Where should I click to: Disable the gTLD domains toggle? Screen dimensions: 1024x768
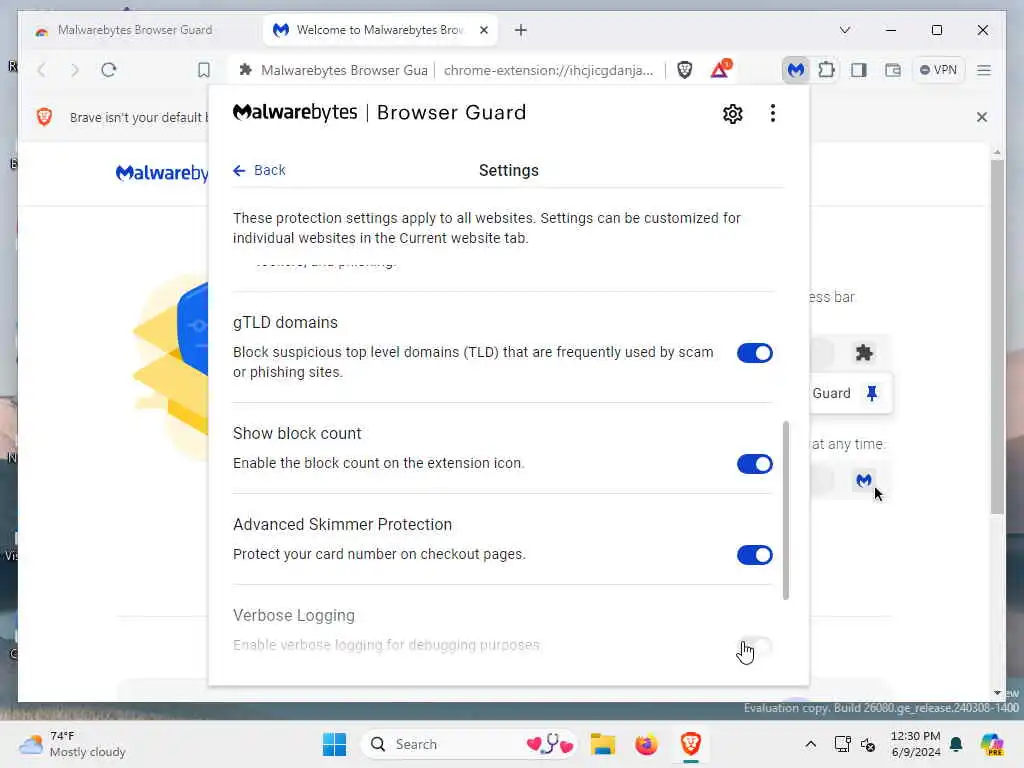click(x=754, y=353)
